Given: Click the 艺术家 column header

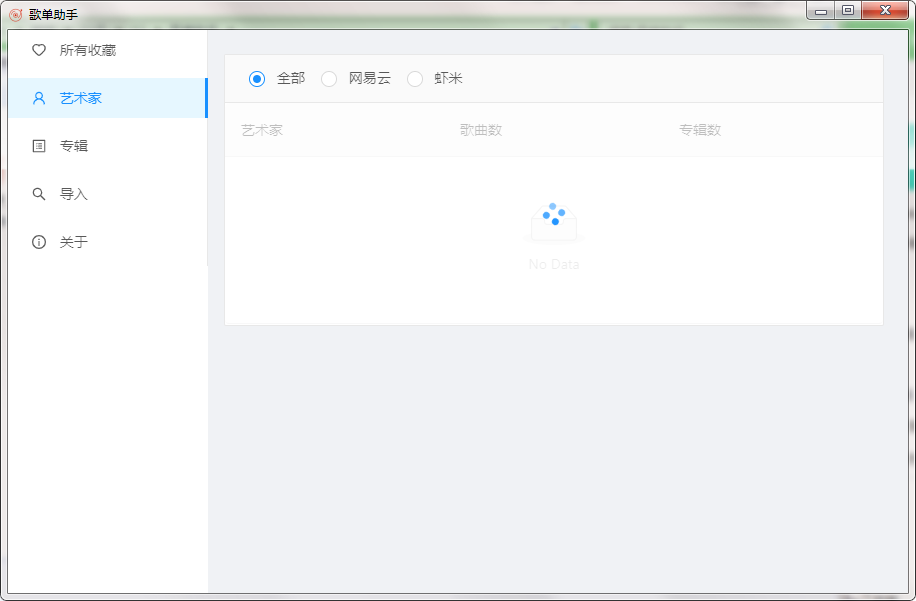Looking at the screenshot, I should 262,130.
